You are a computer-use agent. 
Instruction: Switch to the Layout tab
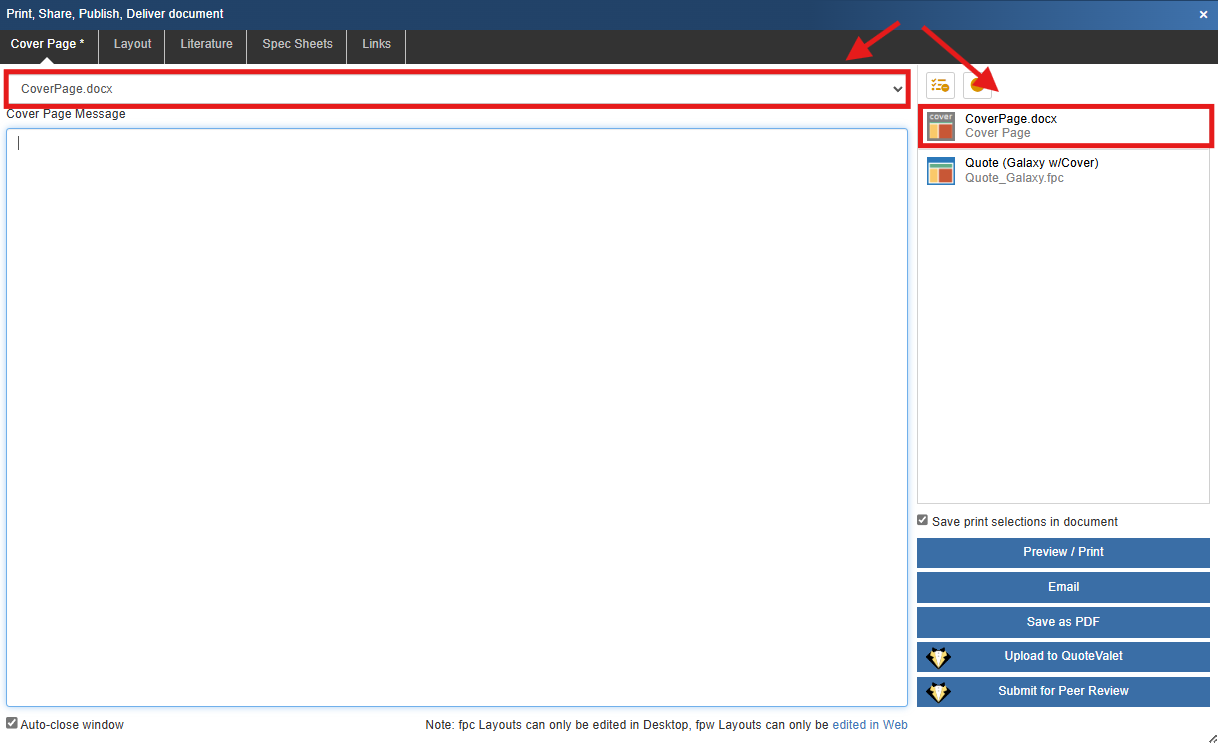coord(132,44)
